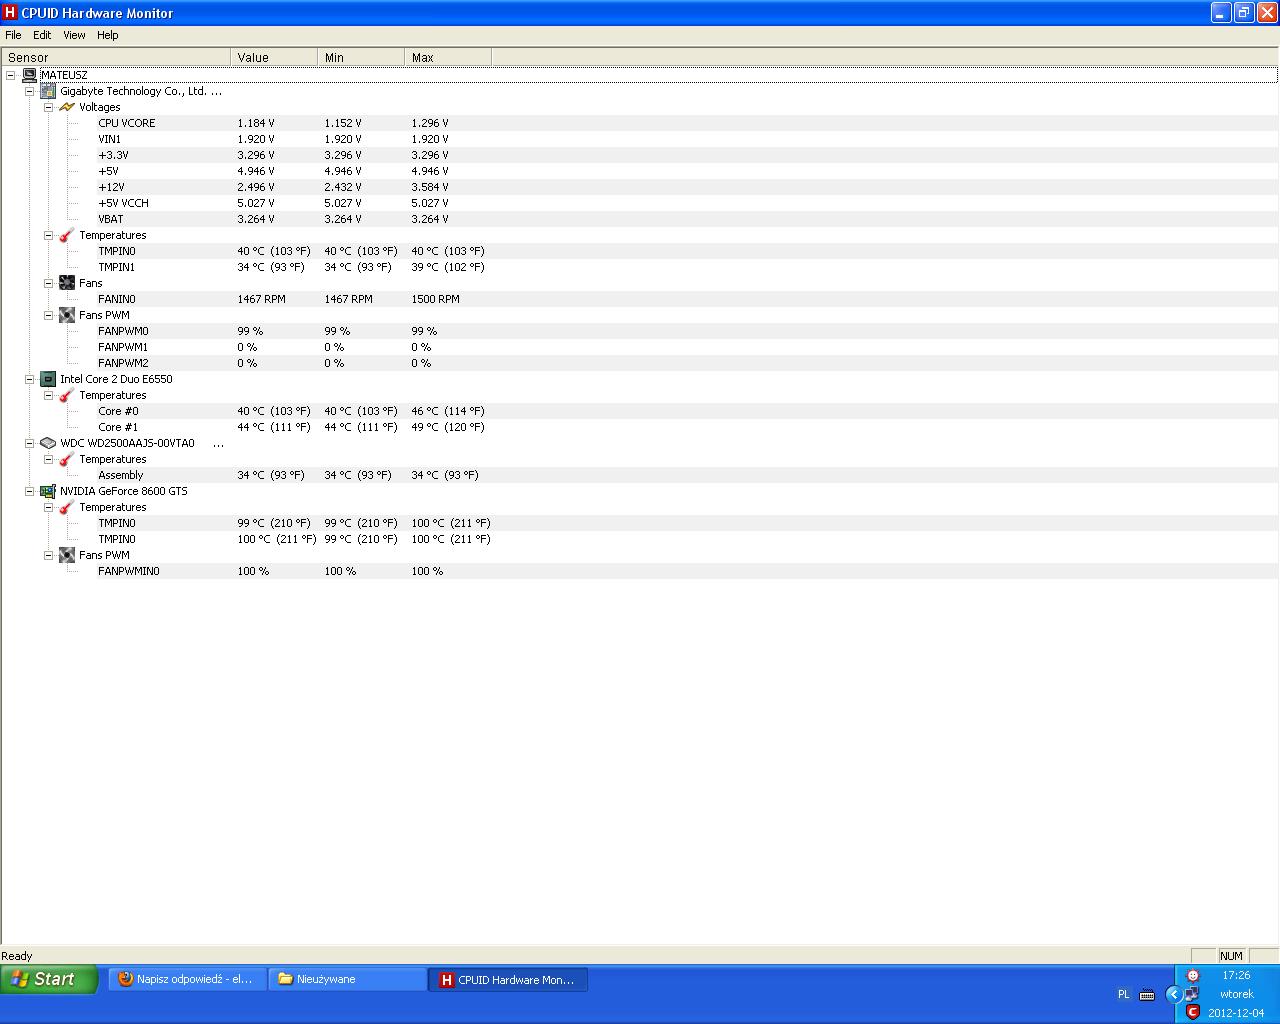Collapse Temperatures under Intel Core 2 Duo
This screenshot has width=1280, height=1024.
pyautogui.click(x=48, y=395)
